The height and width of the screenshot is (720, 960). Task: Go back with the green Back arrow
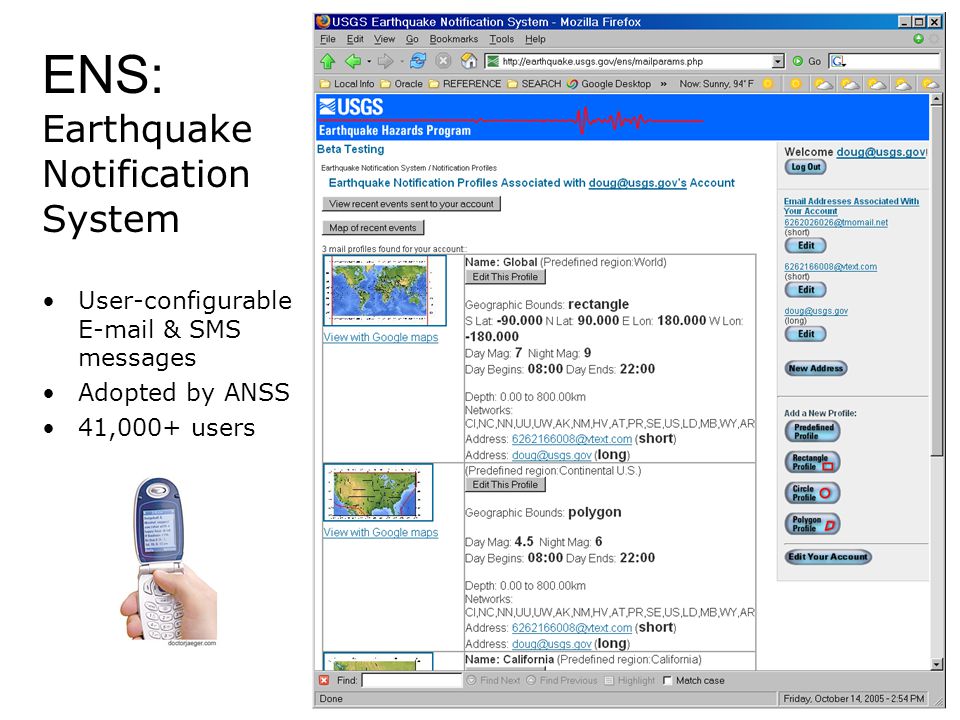pyautogui.click(x=353, y=61)
